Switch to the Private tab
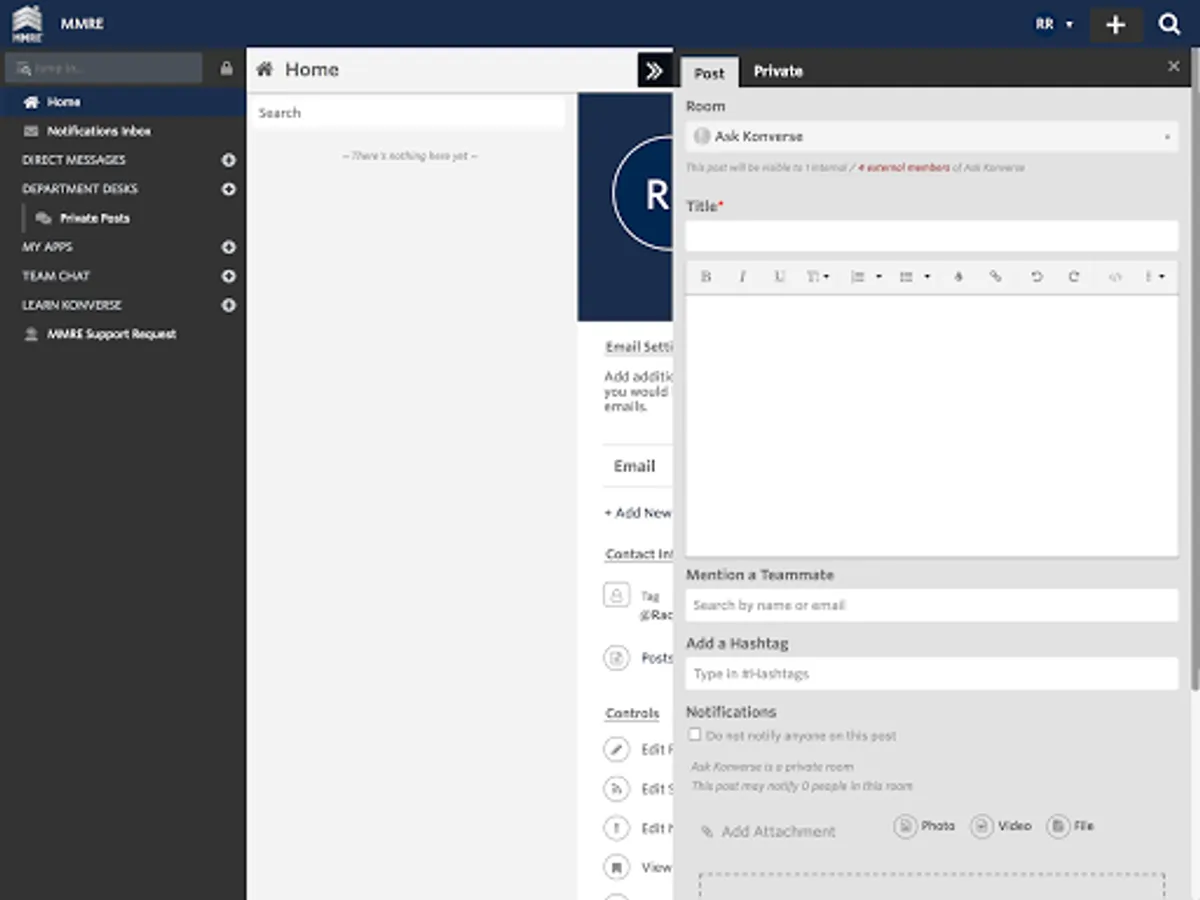Image resolution: width=1200 pixels, height=900 pixels. pyautogui.click(x=778, y=72)
